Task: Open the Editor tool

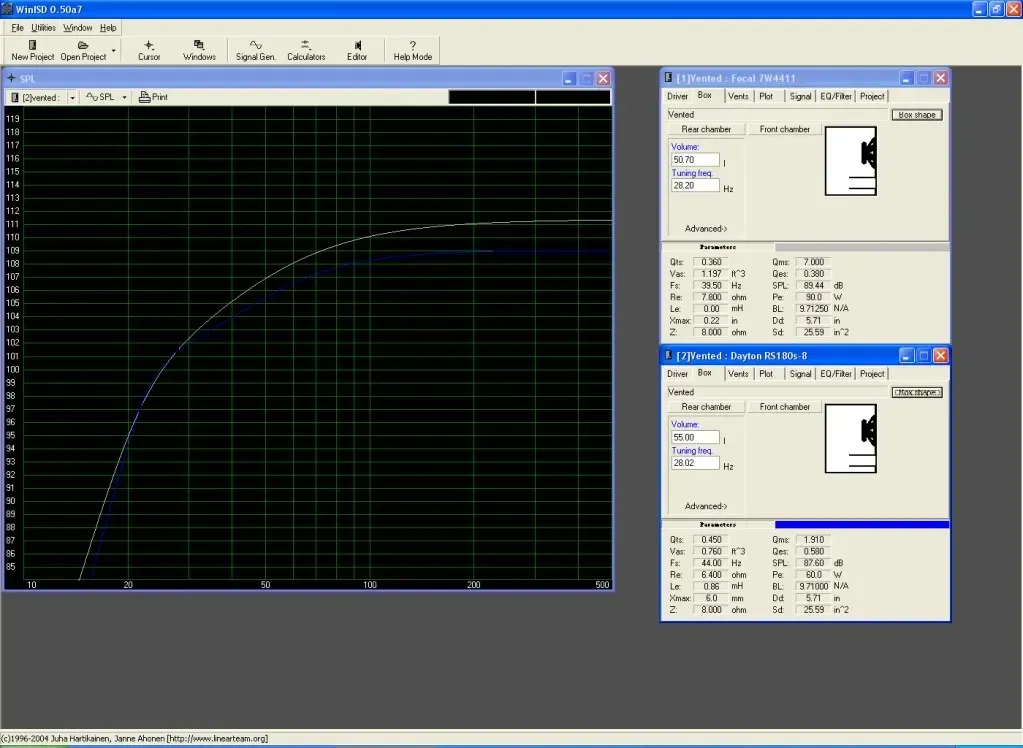Action: [357, 50]
